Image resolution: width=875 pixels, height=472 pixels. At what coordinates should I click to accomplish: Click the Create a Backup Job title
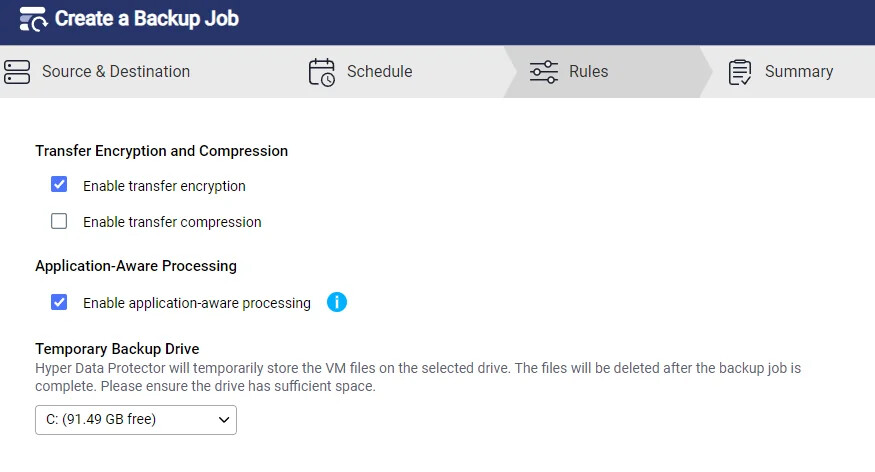tap(147, 18)
